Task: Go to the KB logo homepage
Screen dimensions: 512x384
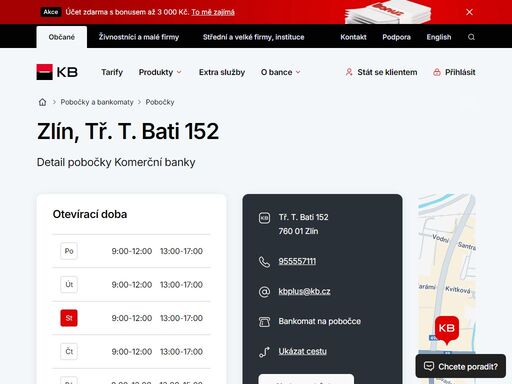Action: point(57,72)
